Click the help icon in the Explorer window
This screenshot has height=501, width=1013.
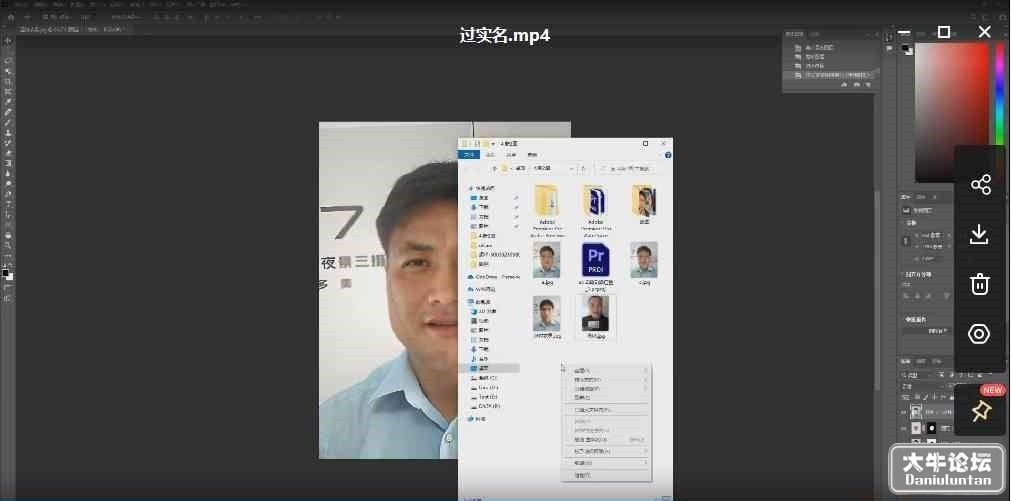pos(668,155)
